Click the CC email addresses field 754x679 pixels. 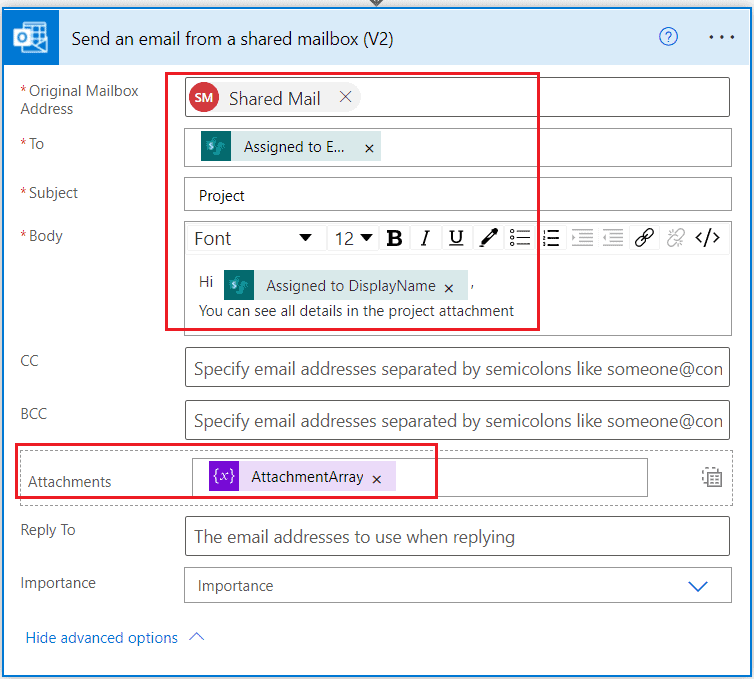click(x=457, y=367)
